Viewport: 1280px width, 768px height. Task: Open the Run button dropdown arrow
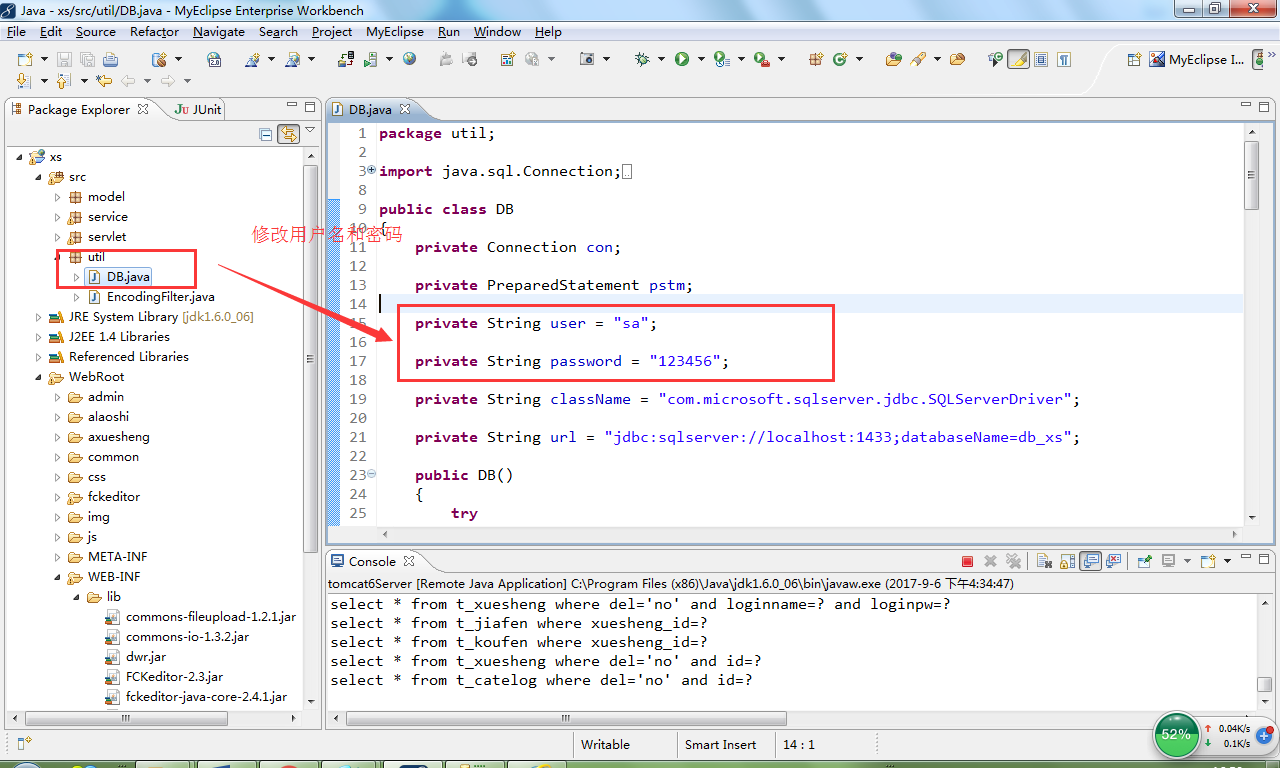click(x=701, y=60)
